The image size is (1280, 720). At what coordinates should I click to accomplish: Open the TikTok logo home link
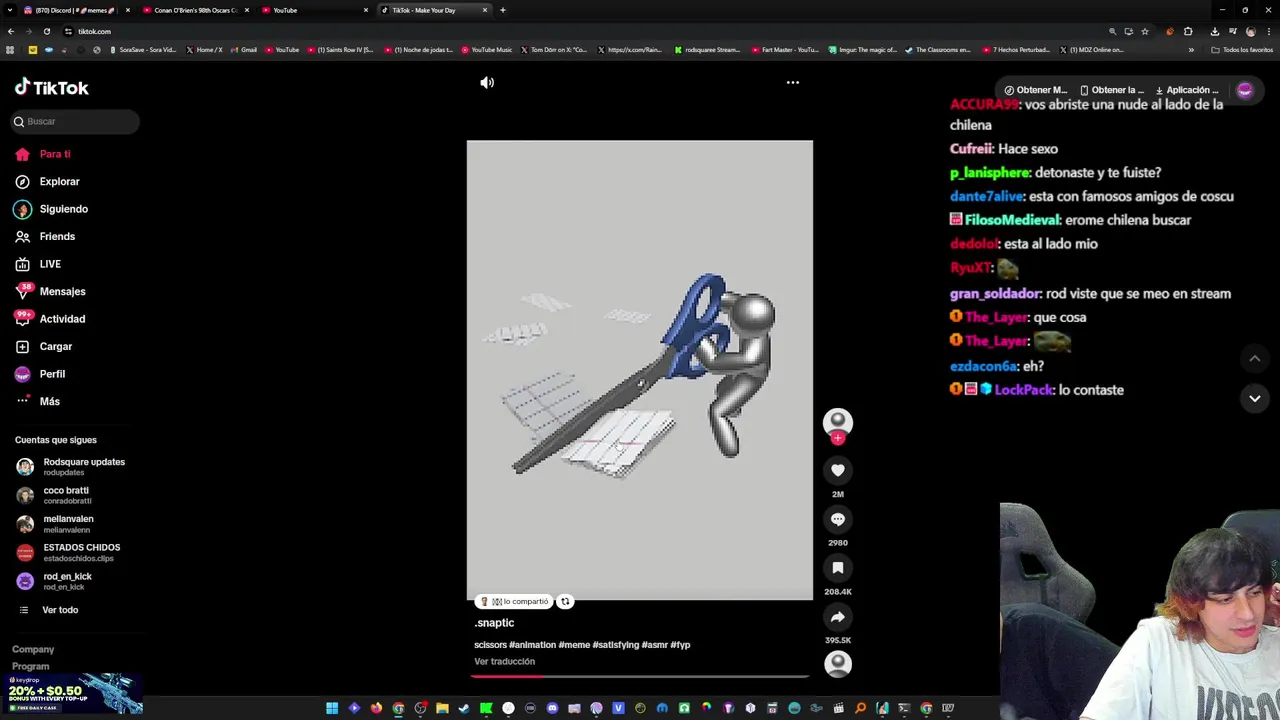(51, 87)
